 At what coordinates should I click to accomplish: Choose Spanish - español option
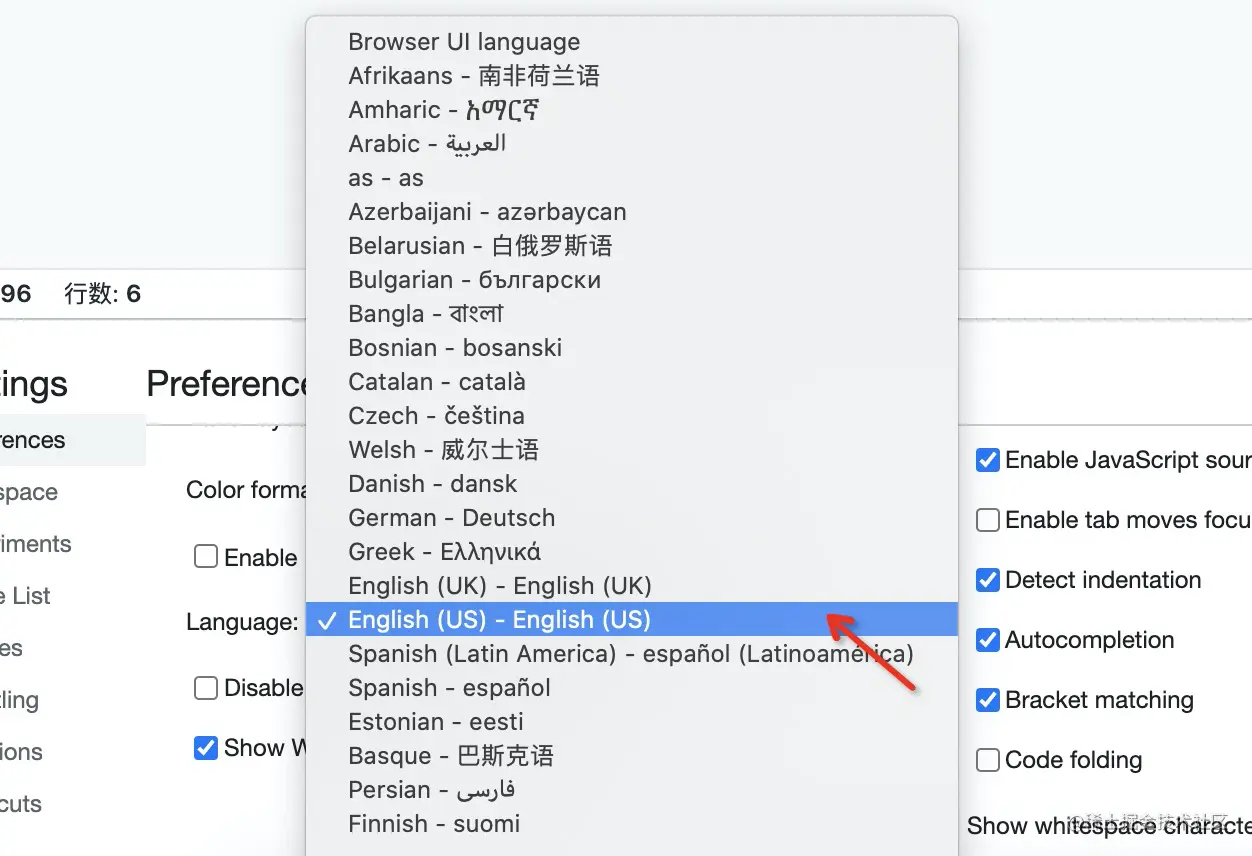coord(631,688)
